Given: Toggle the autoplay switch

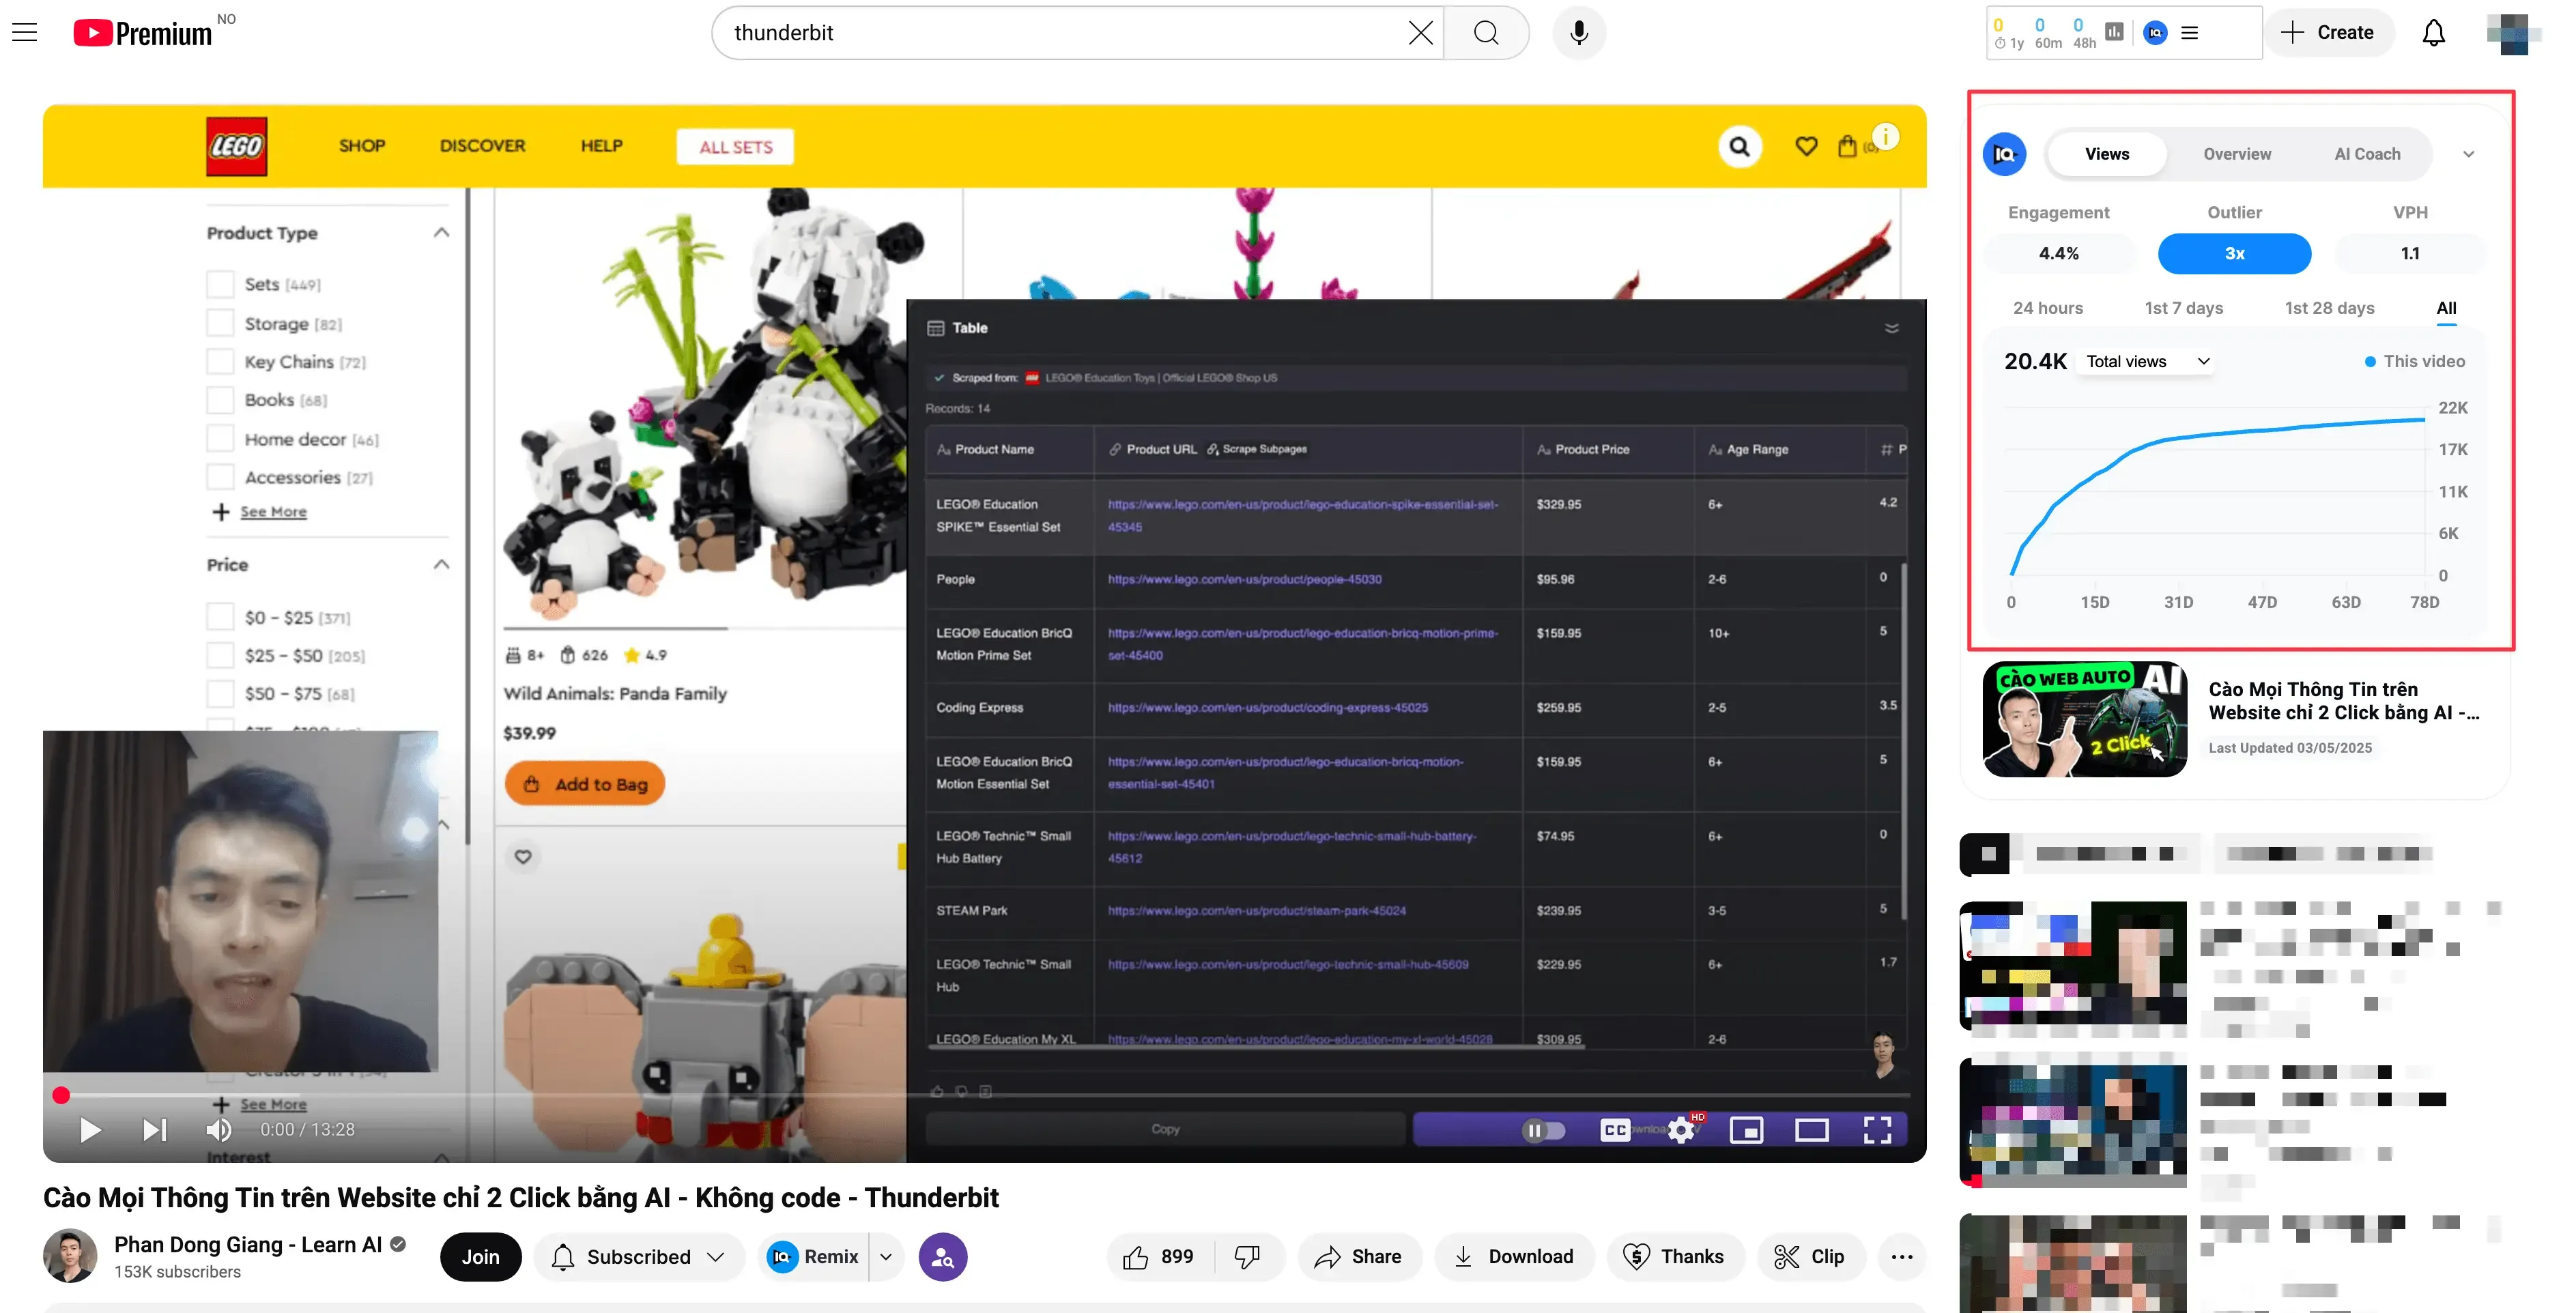Looking at the screenshot, I should point(1543,1130).
